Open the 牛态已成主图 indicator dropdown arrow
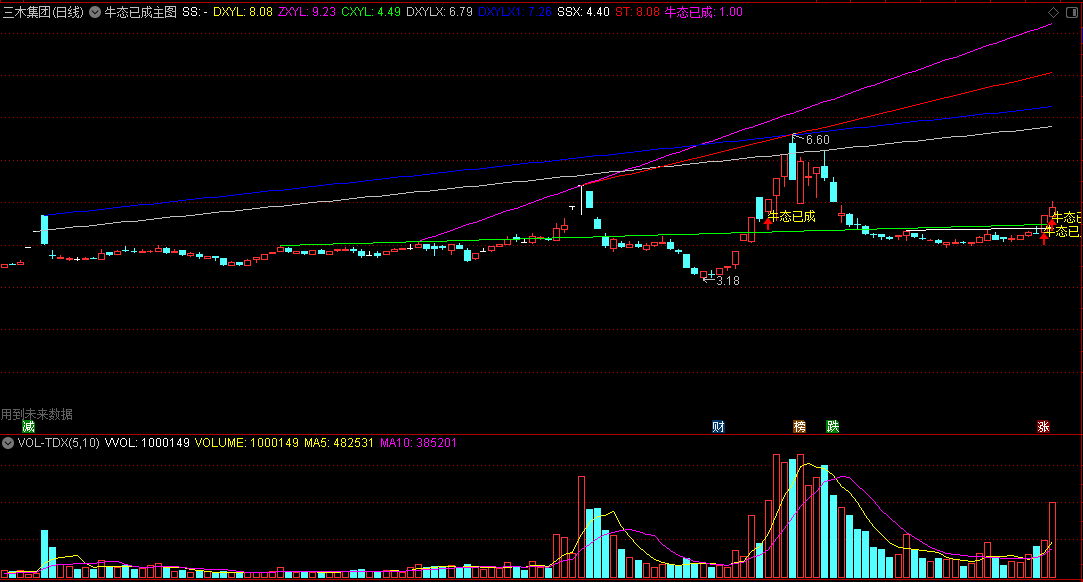1083x582 pixels. click(95, 12)
